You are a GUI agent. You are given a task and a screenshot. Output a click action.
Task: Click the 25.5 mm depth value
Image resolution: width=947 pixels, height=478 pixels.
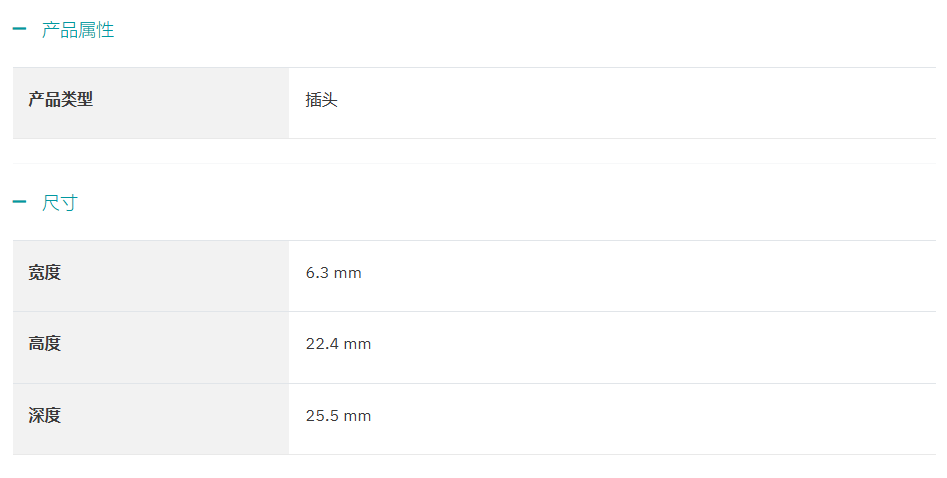click(338, 416)
